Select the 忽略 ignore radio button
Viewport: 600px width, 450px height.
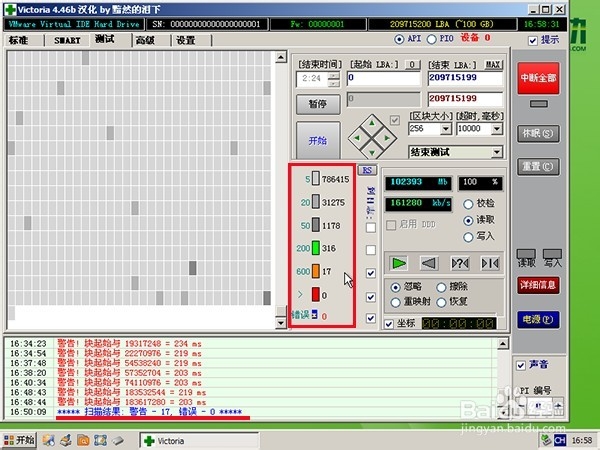point(396,287)
